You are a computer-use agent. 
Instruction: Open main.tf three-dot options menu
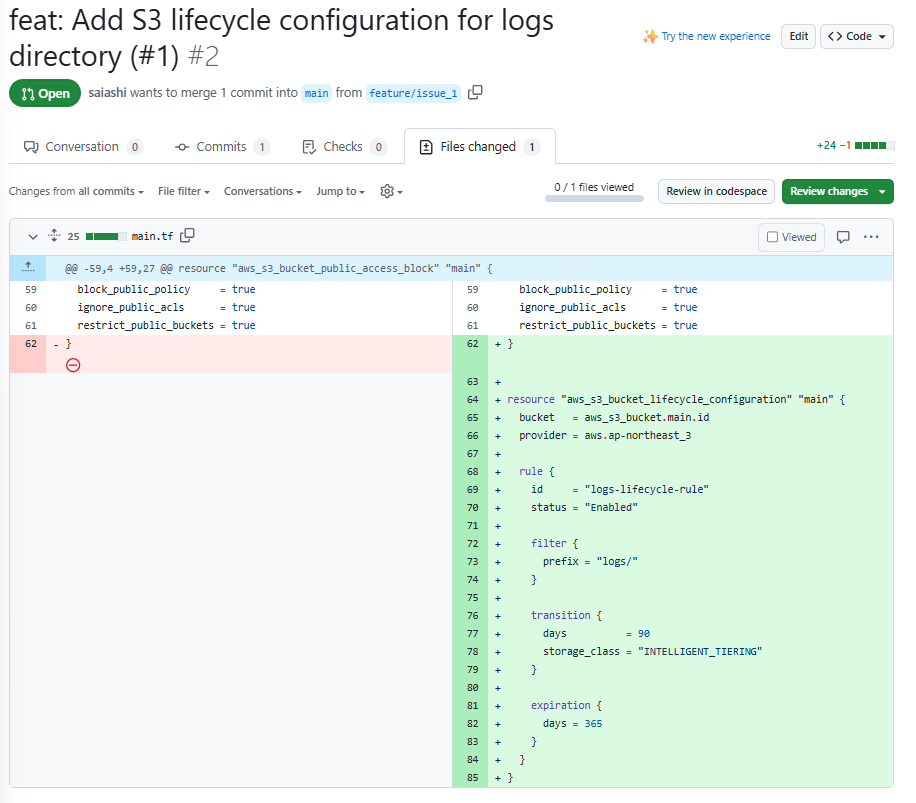click(870, 237)
